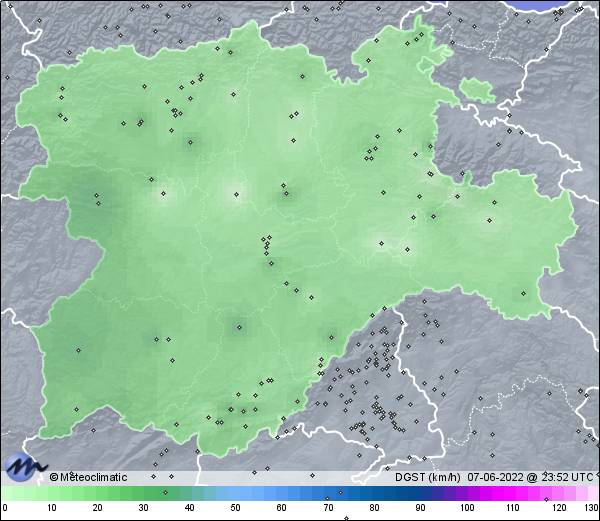The image size is (600, 521).
Task: Click the scale label 0
Action: click(5, 508)
